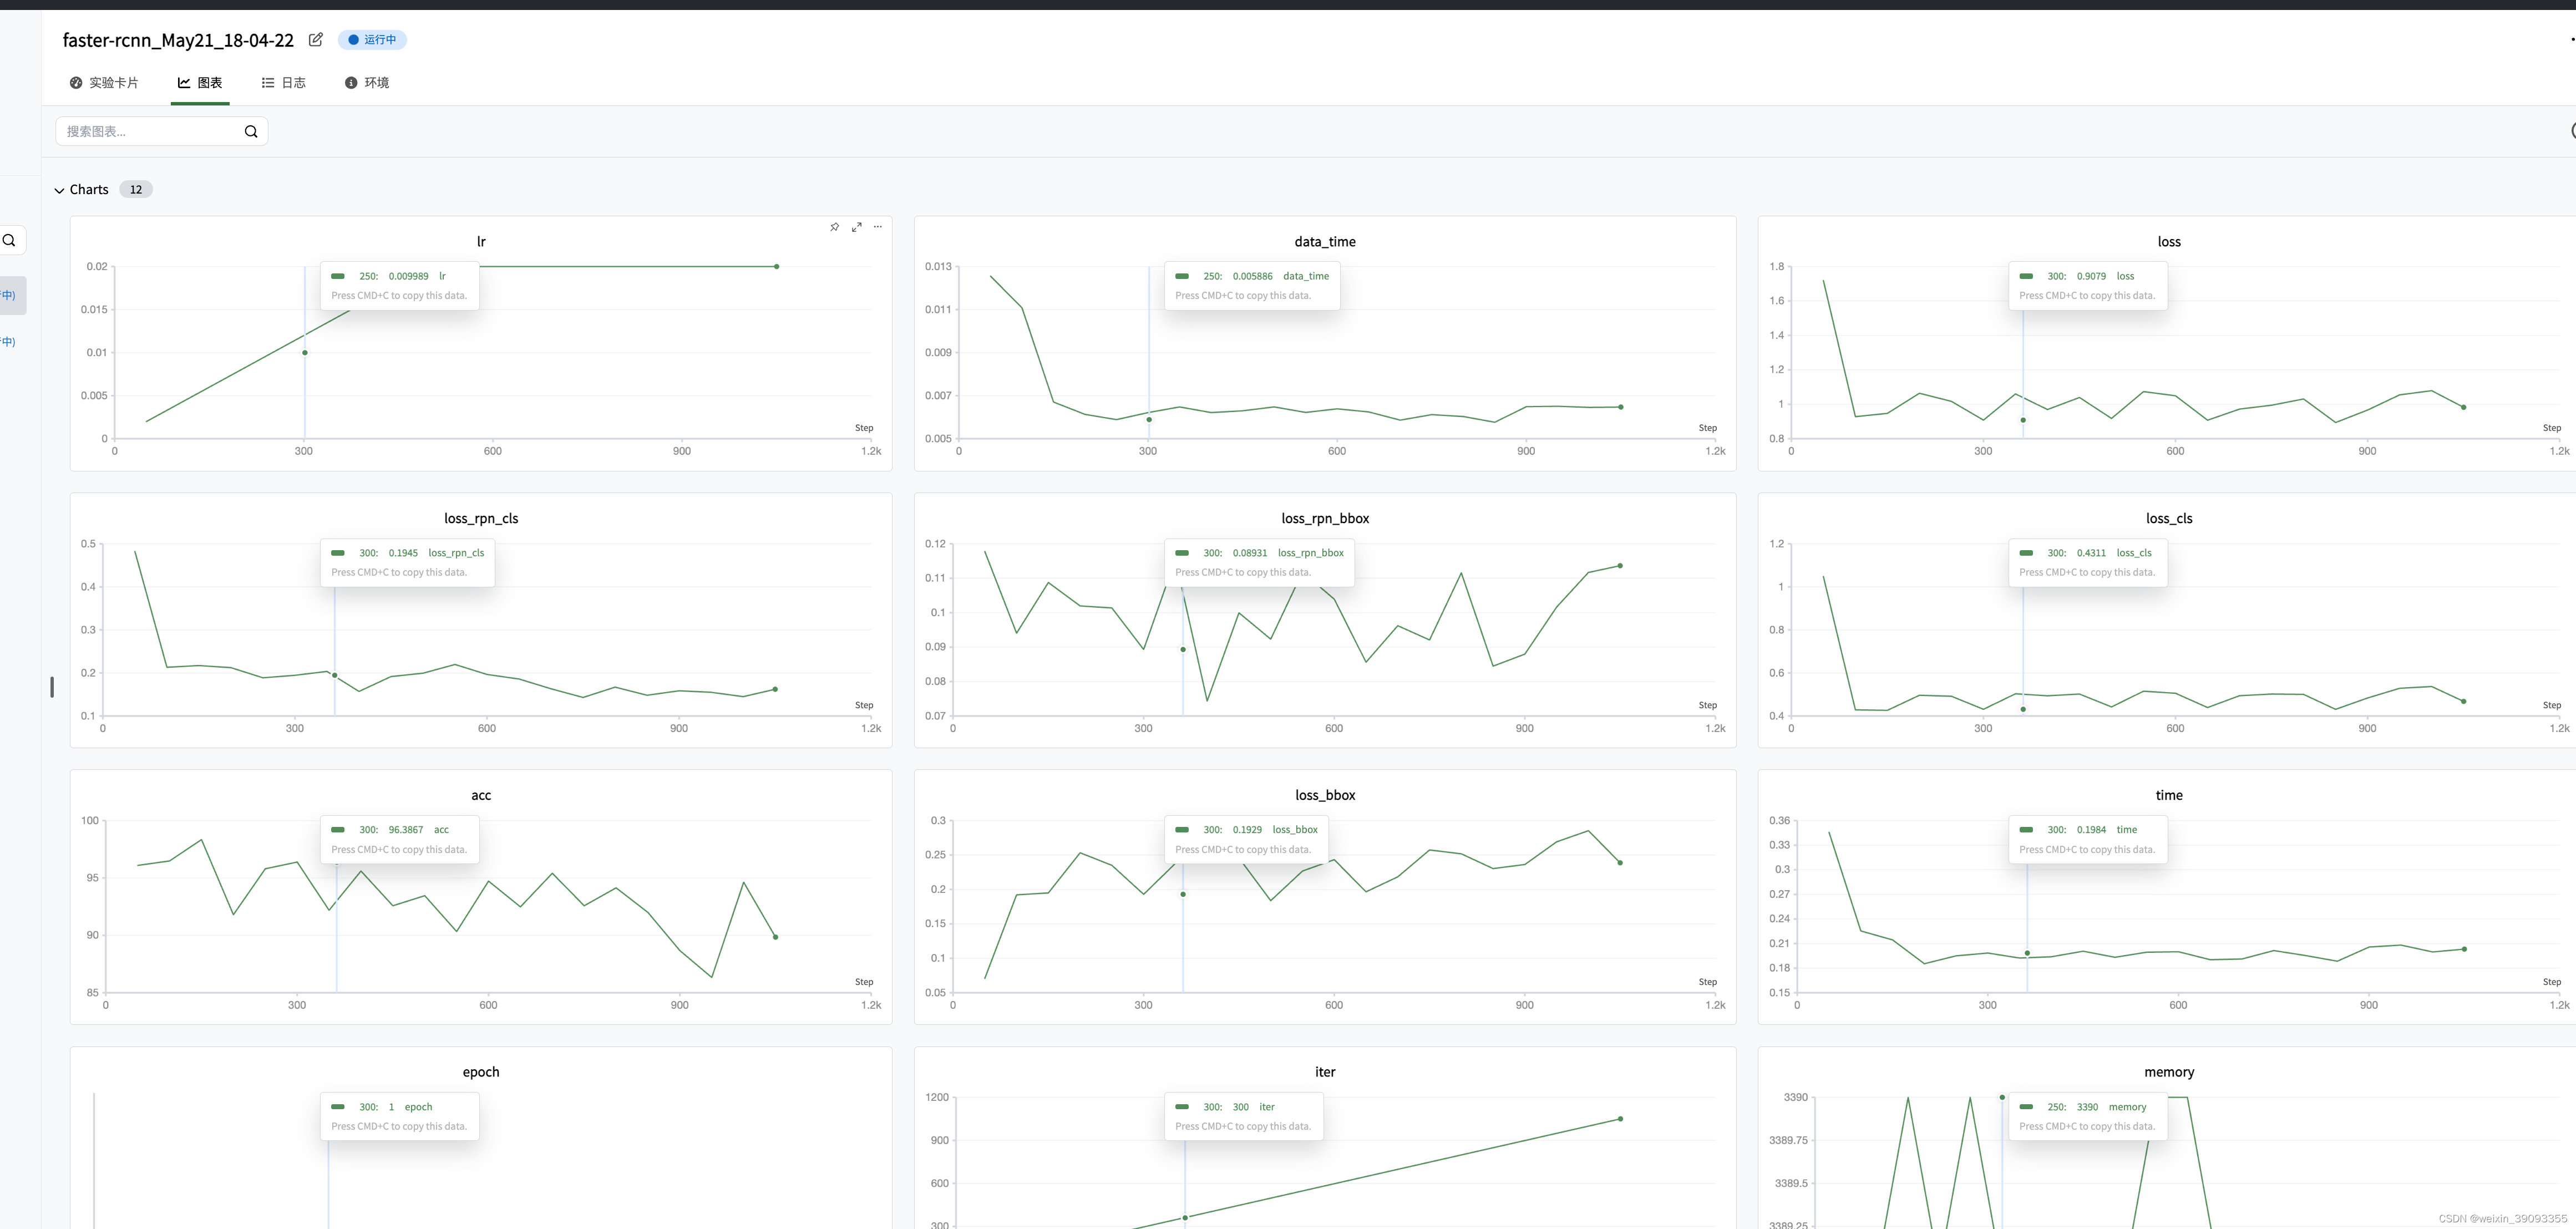
Task: Open the lr chart more options menu
Action: [x=878, y=227]
